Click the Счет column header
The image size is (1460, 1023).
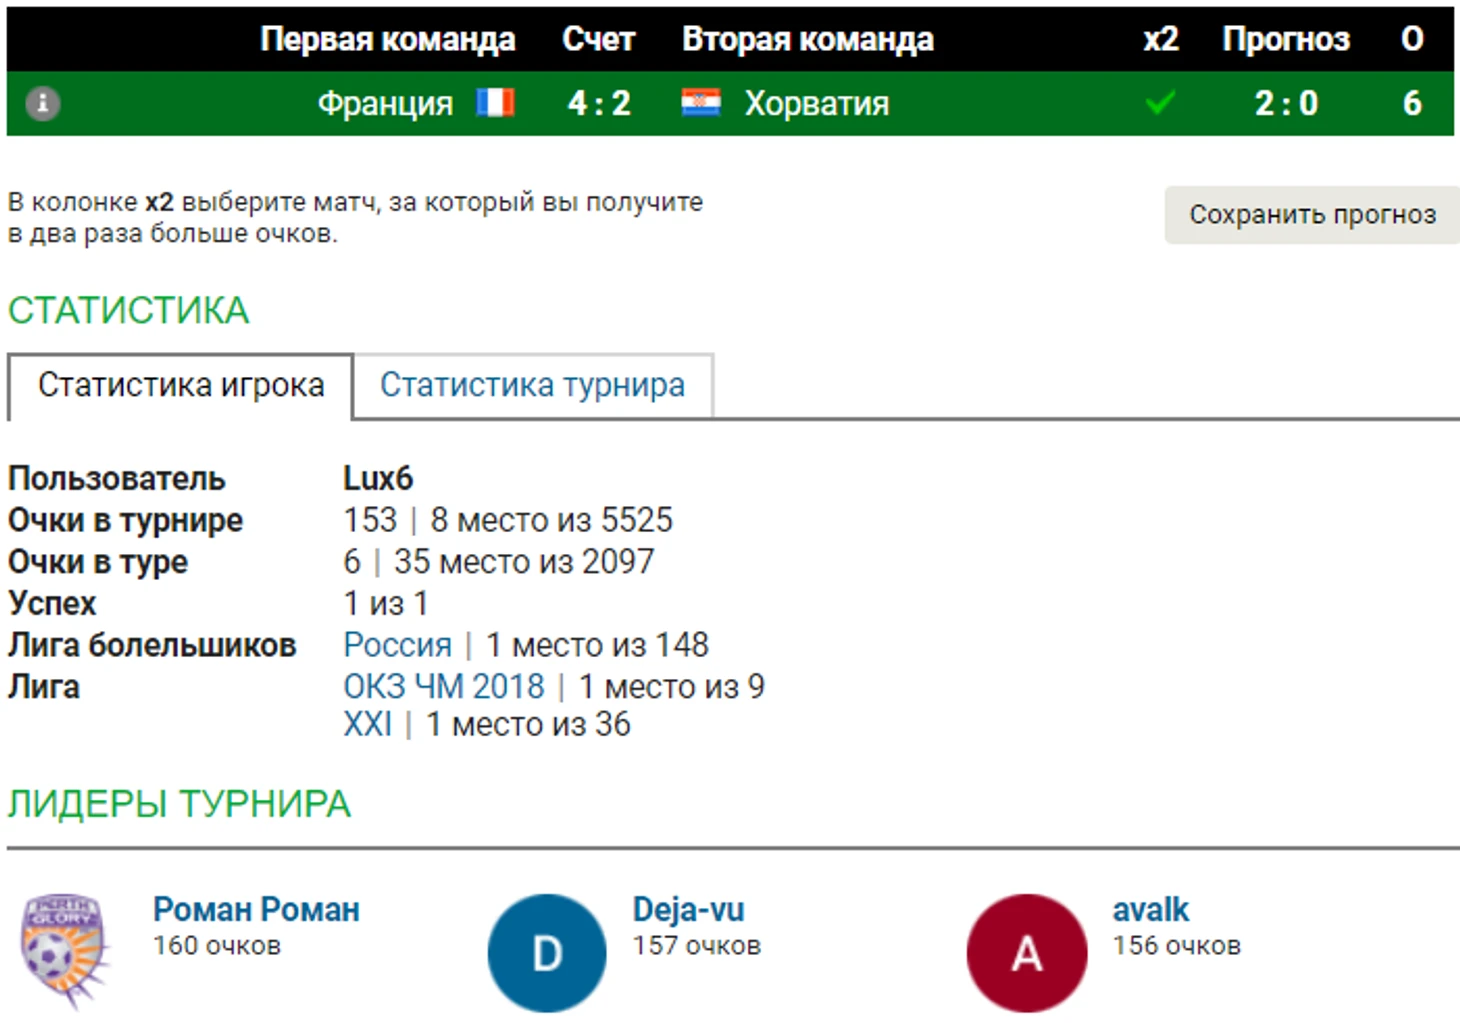click(x=599, y=39)
